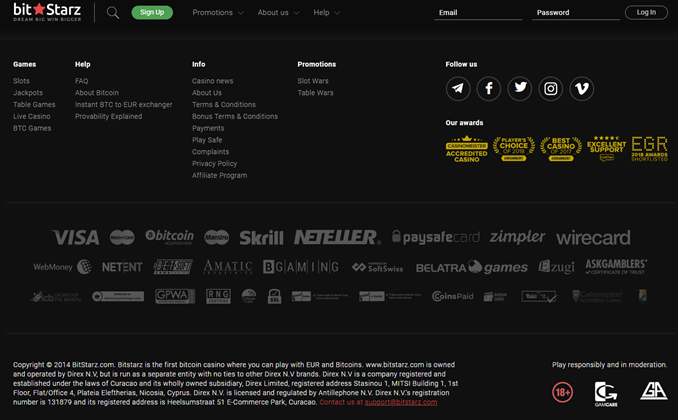Click the RNG Certified seal
Image resolution: width=678 pixels, height=420 pixels.
click(218, 296)
